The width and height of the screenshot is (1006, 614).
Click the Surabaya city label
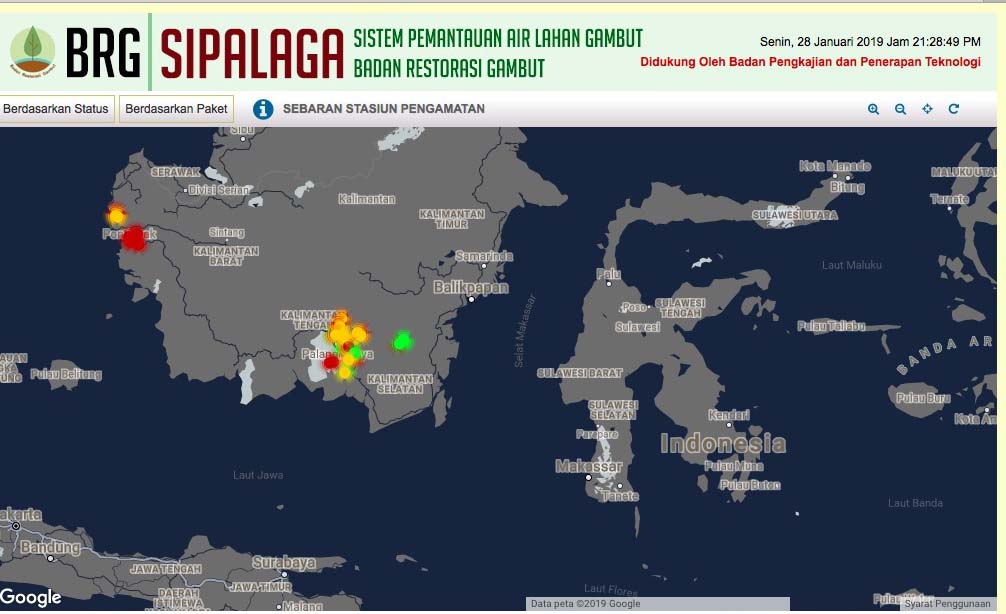click(x=284, y=562)
